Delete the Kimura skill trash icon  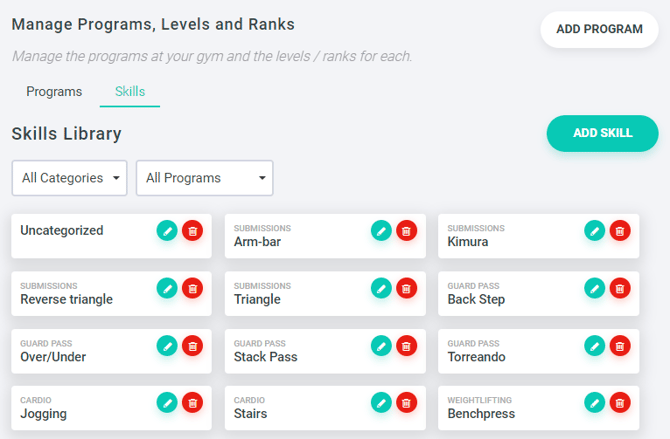click(620, 231)
